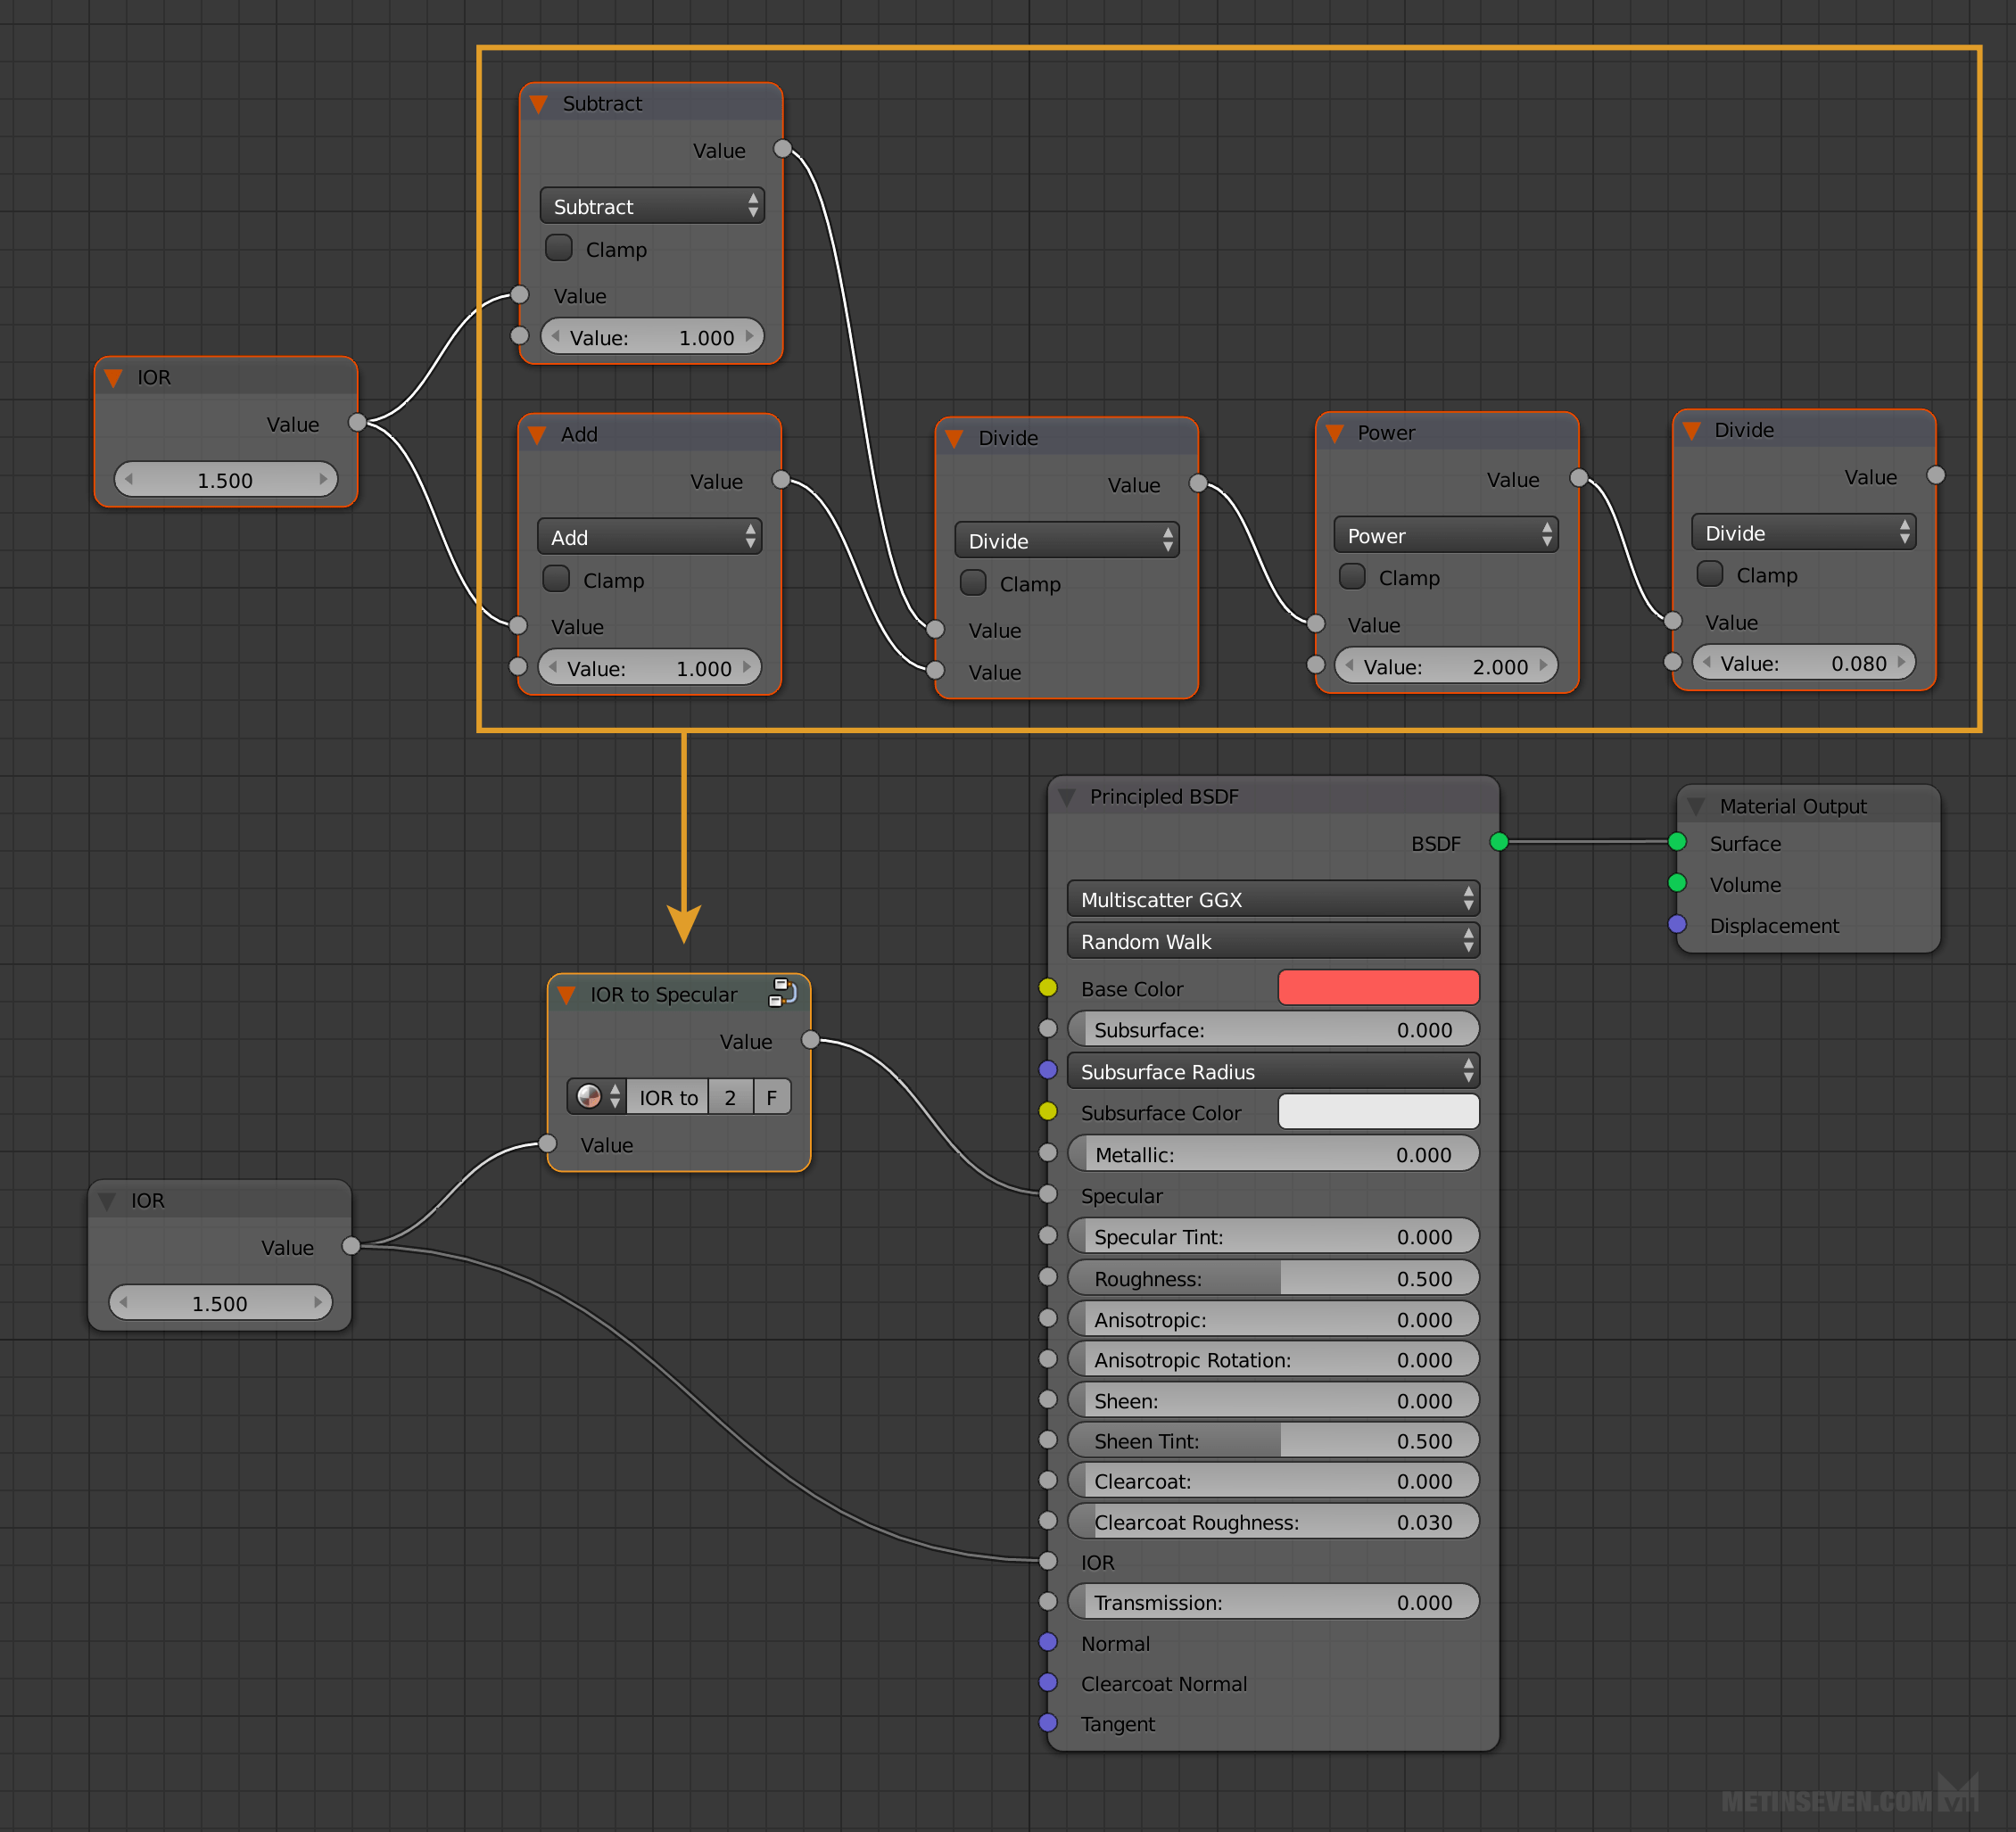Collapse the Power node with its header triangle
This screenshot has width=2016, height=1832.
click(x=1334, y=433)
